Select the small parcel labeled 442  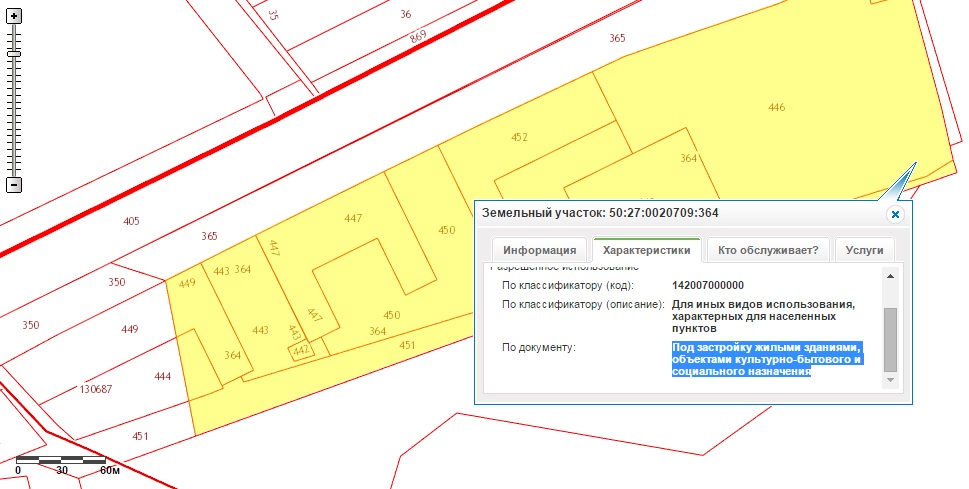(x=301, y=350)
